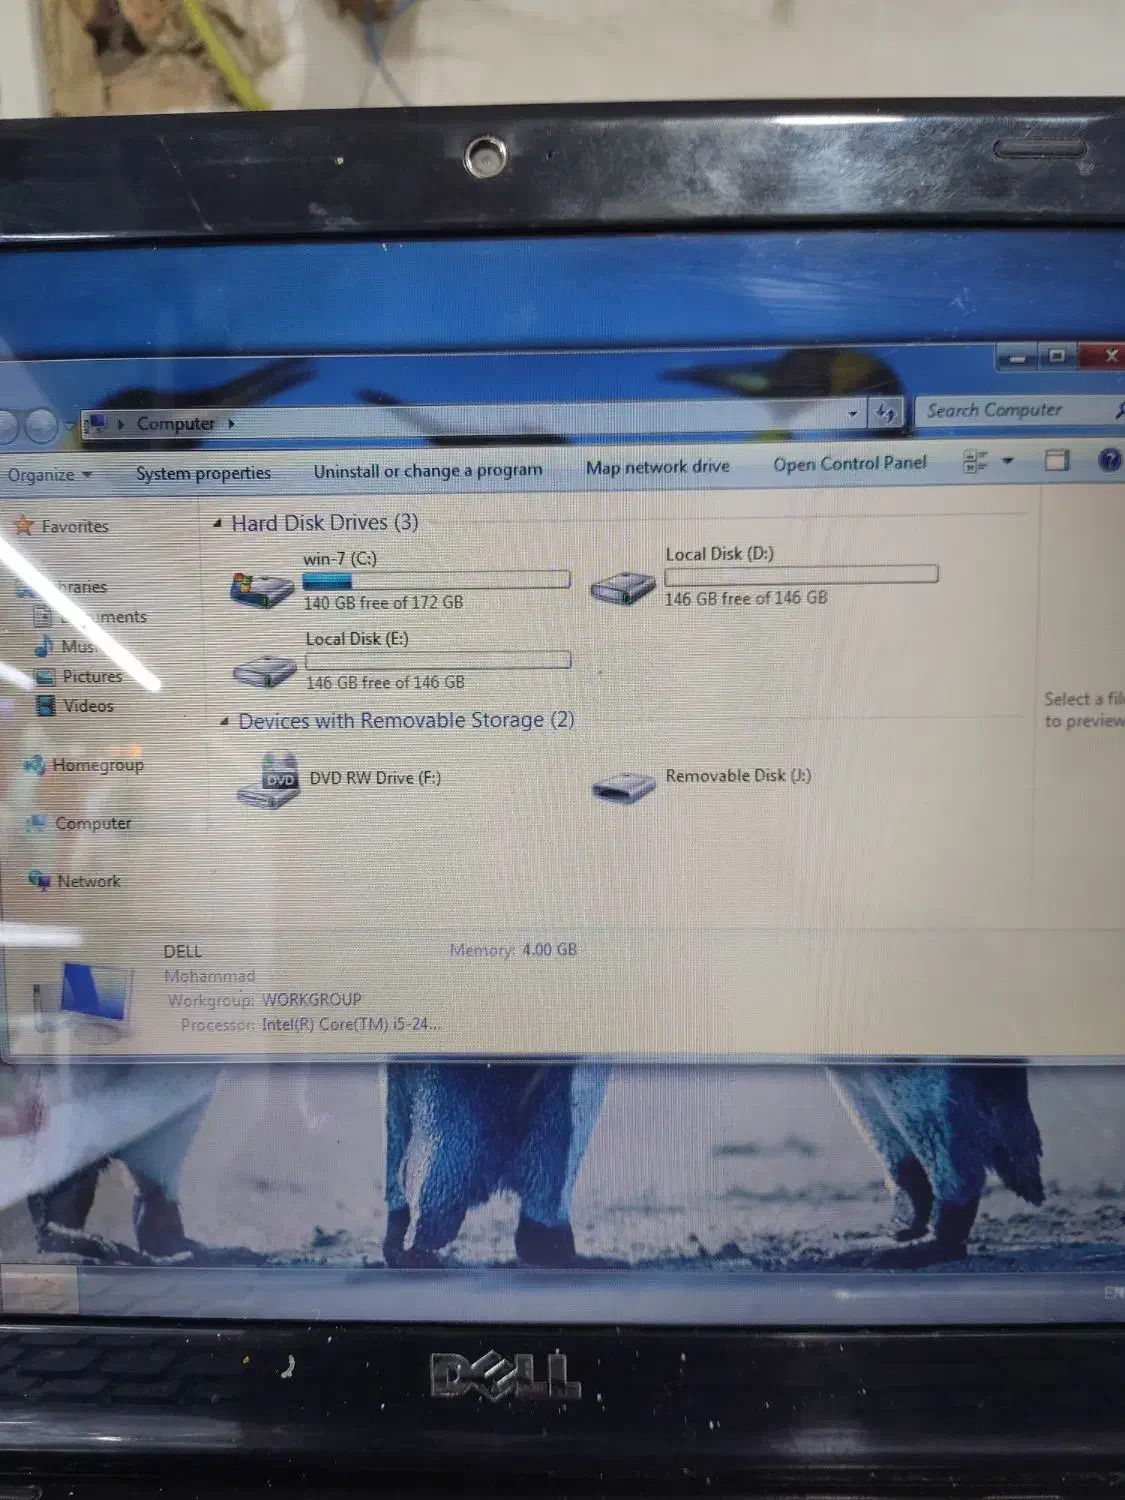Click the D: drive space usage bar
1125x1500 pixels.
pyautogui.click(x=801, y=575)
